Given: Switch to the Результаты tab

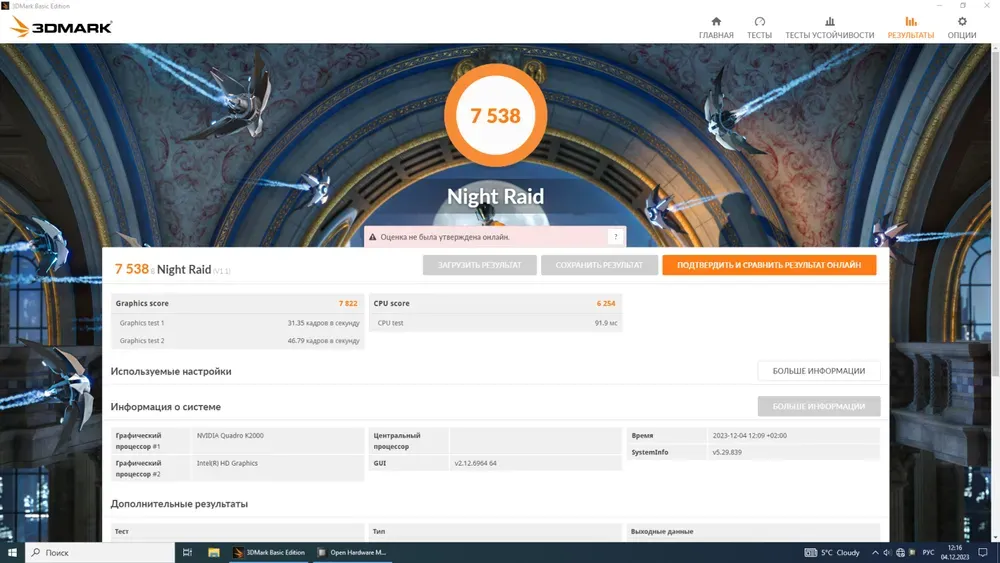Looking at the screenshot, I should pyautogui.click(x=910, y=27).
